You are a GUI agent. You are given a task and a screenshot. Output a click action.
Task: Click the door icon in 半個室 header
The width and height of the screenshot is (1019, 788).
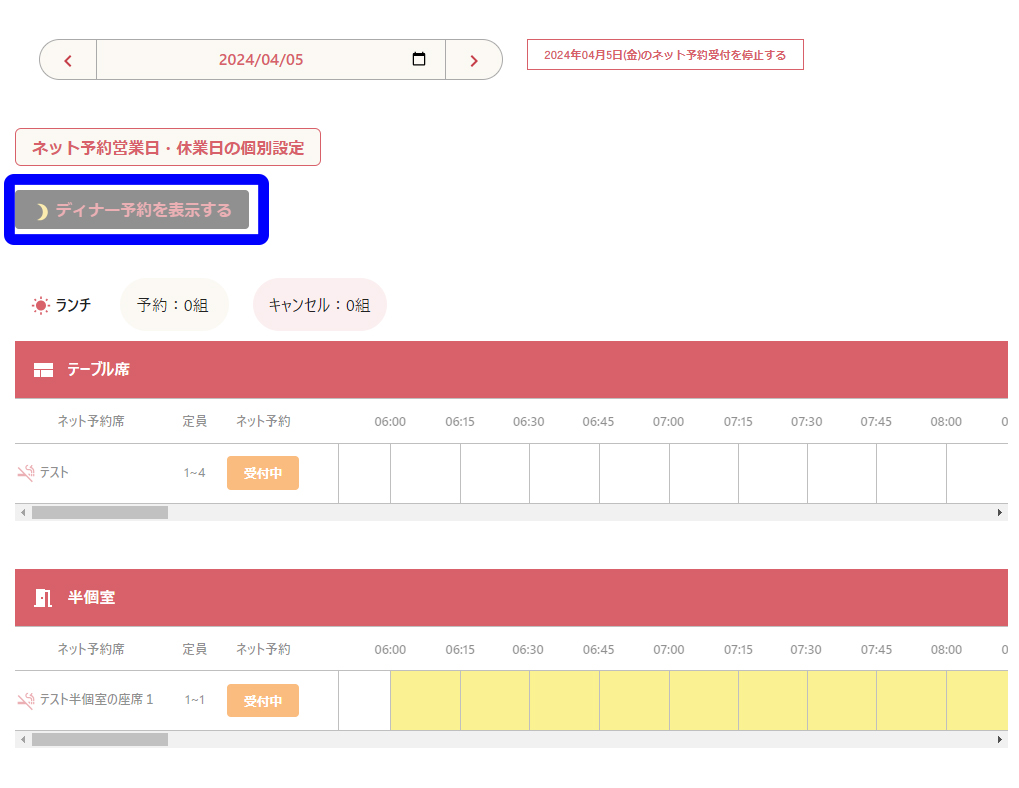(43, 598)
